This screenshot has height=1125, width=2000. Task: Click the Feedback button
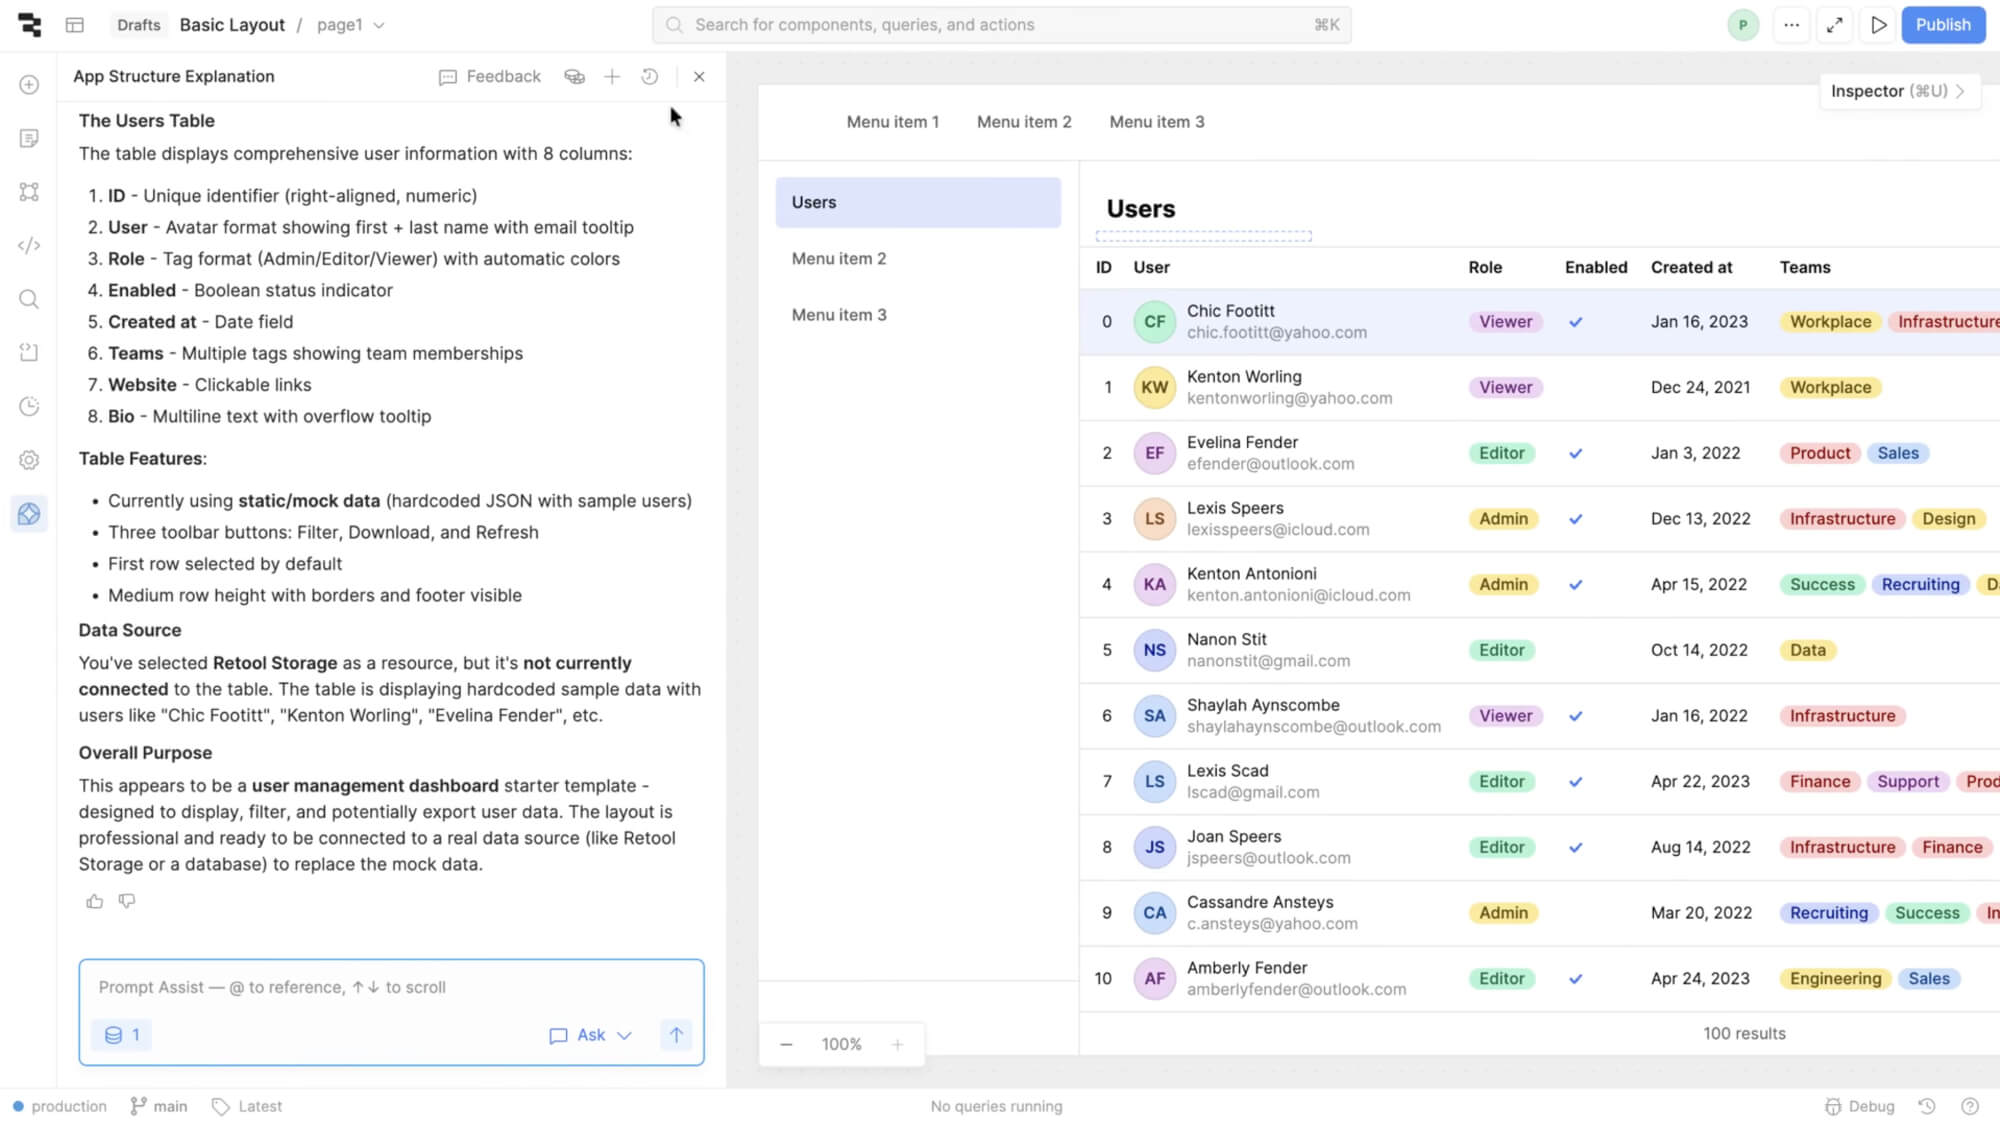pos(490,77)
